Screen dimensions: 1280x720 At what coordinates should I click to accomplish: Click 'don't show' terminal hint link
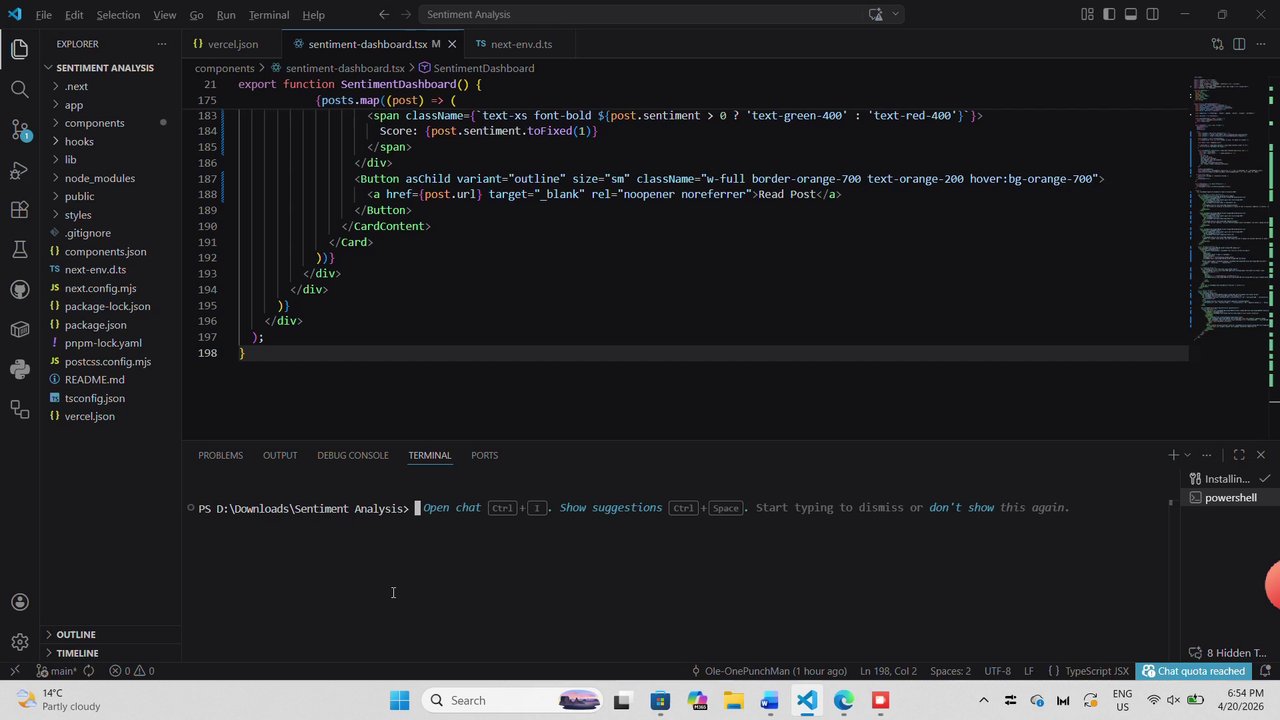coord(961,508)
